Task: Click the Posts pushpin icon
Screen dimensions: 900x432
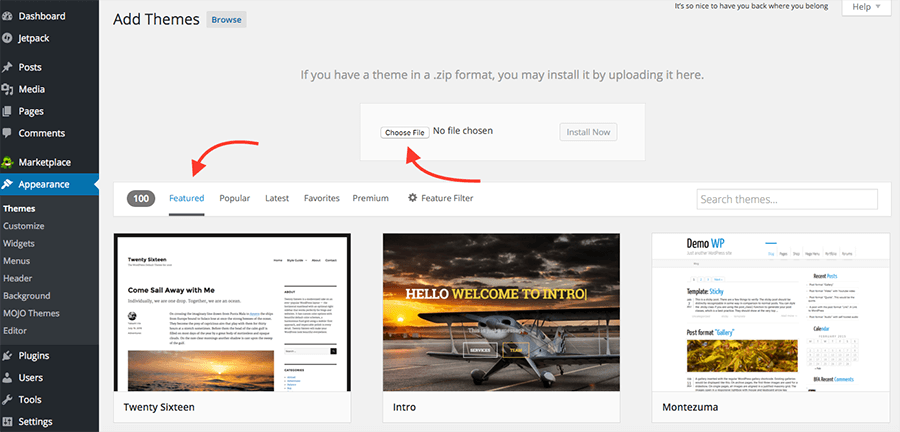Action: click(7, 67)
